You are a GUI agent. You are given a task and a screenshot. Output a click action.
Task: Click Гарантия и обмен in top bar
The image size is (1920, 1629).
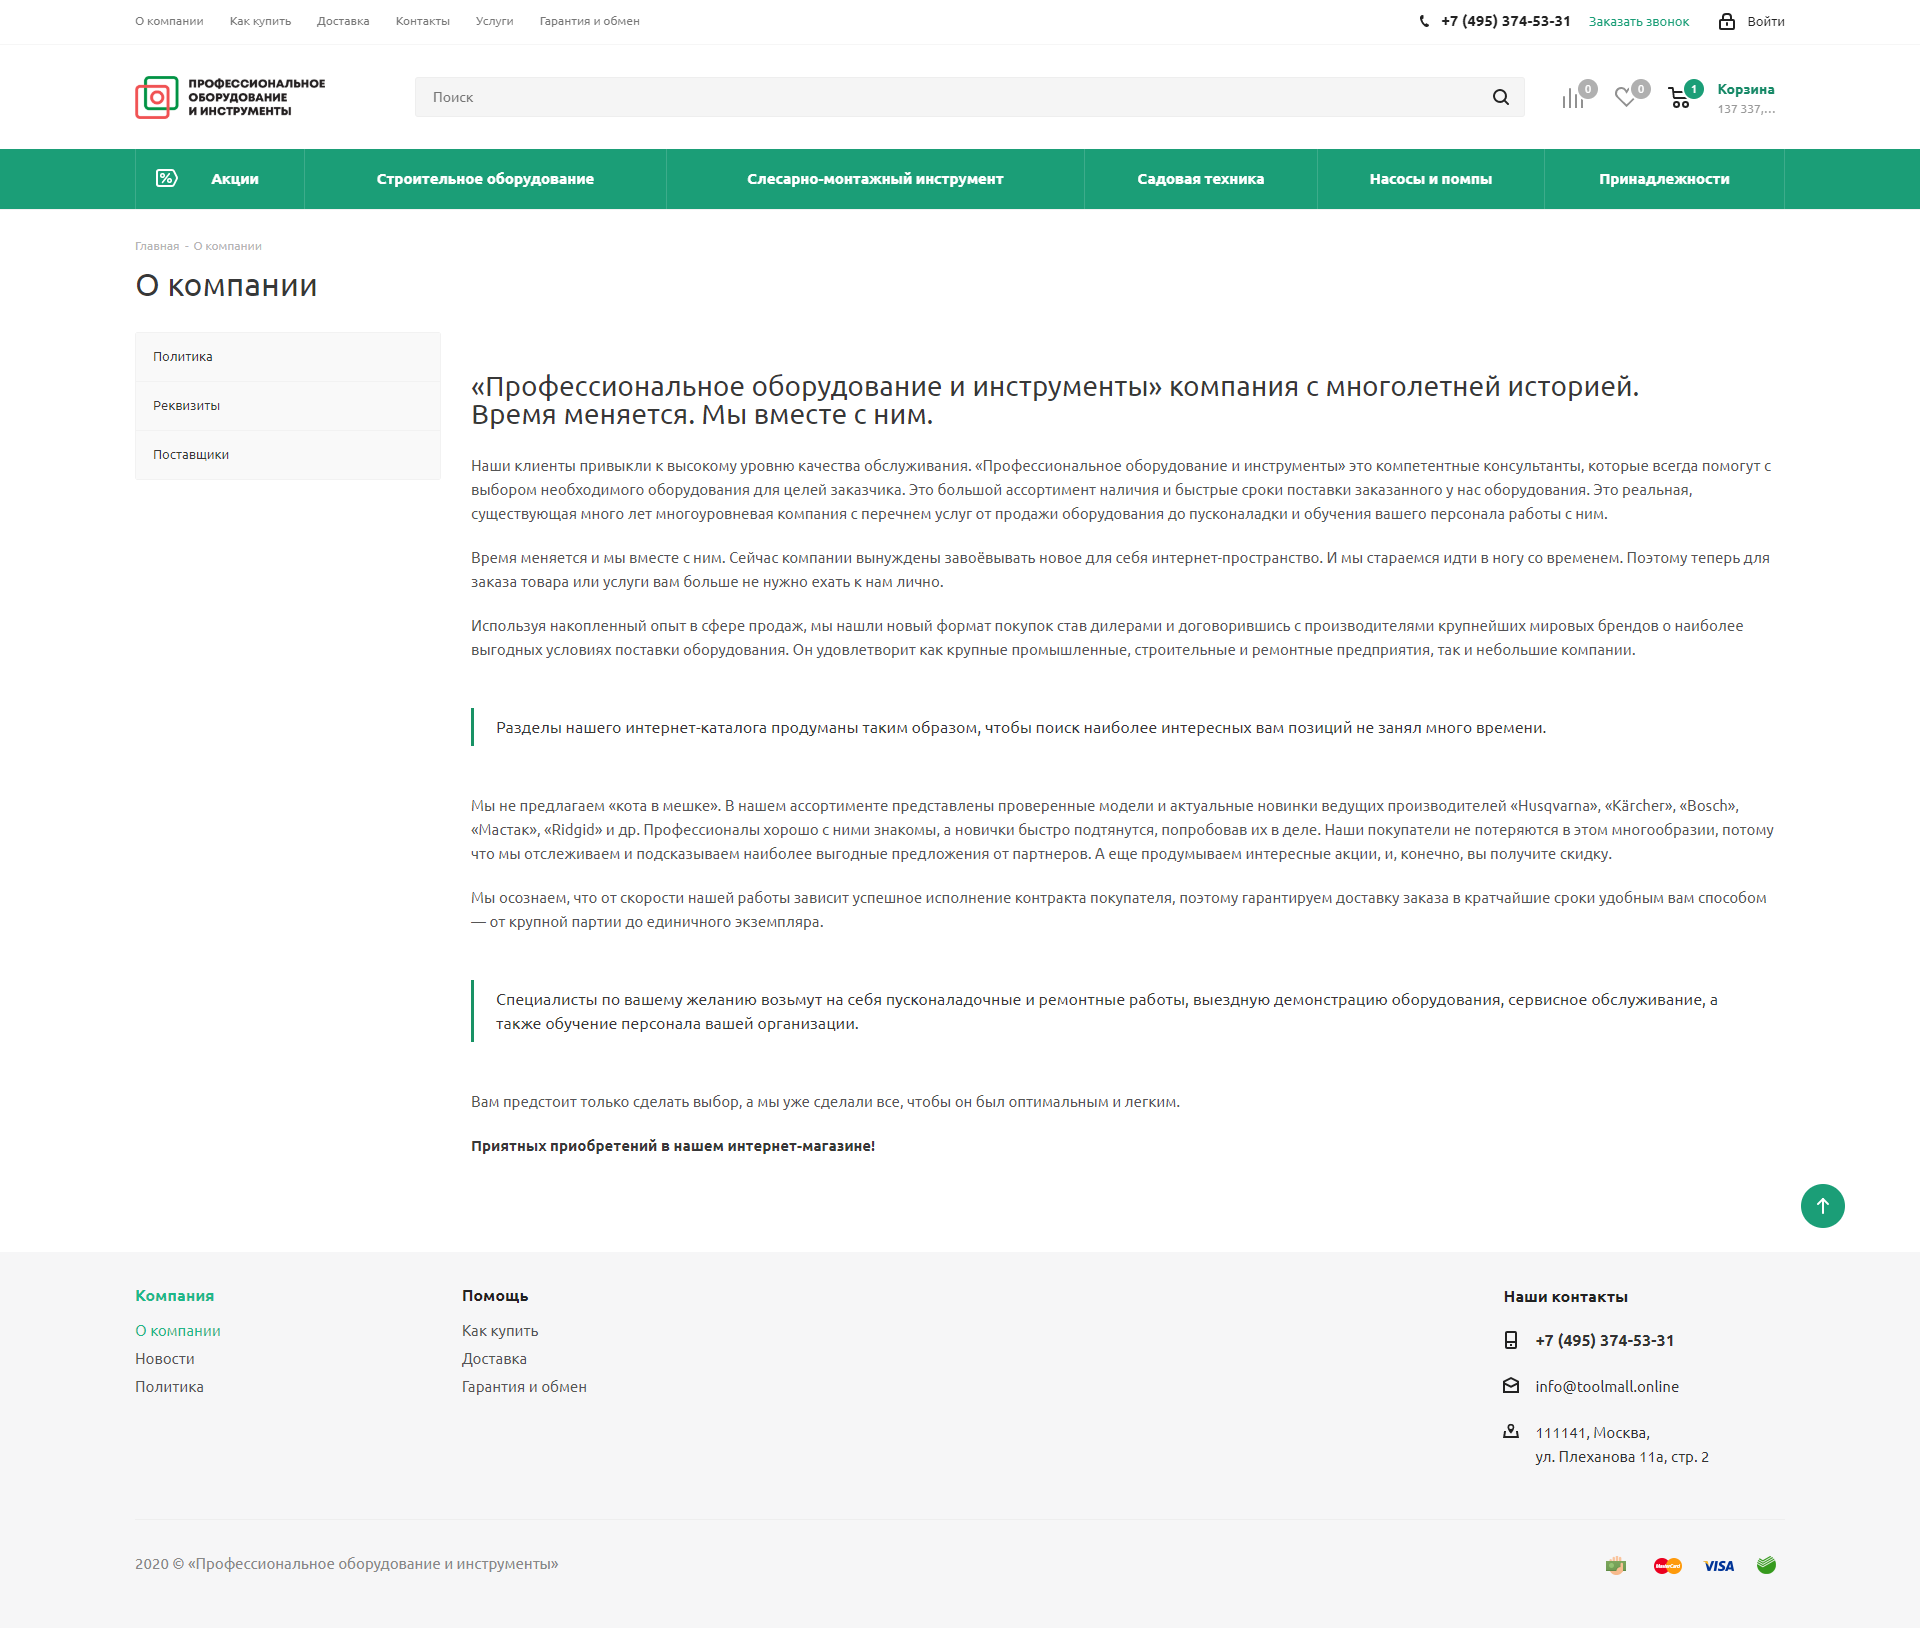tap(589, 21)
